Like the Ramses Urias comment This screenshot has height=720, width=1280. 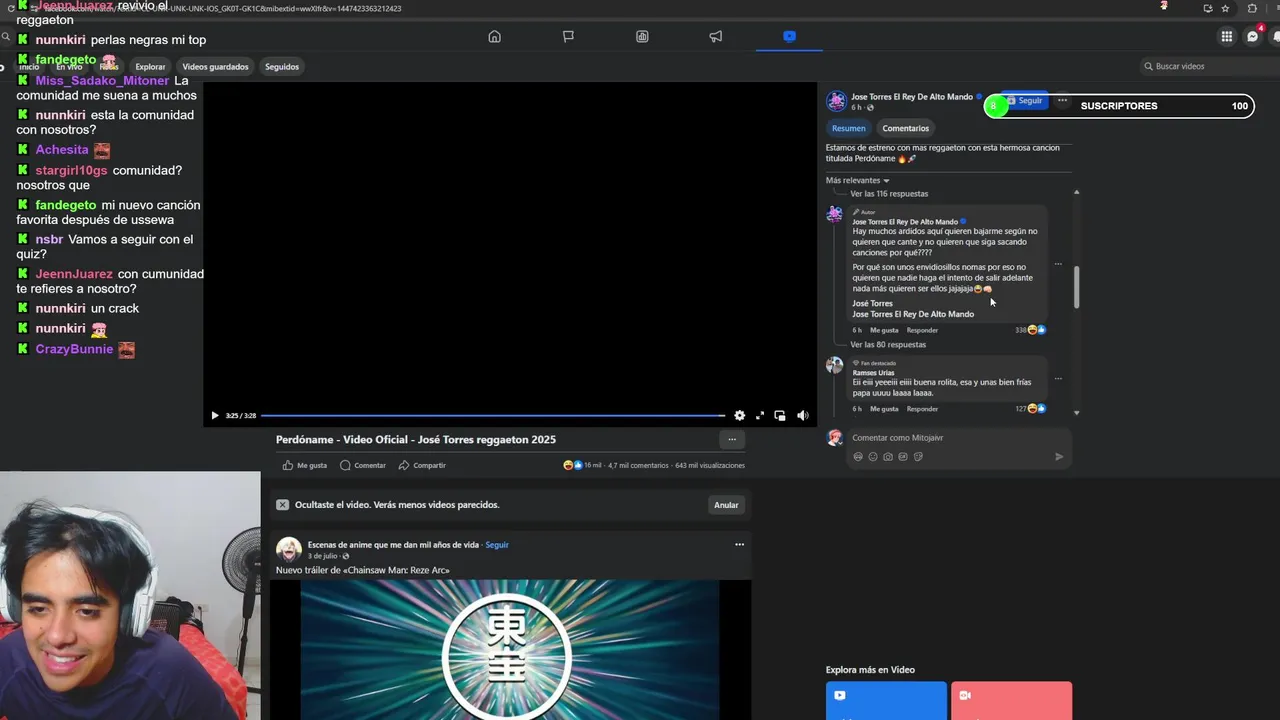click(x=884, y=409)
